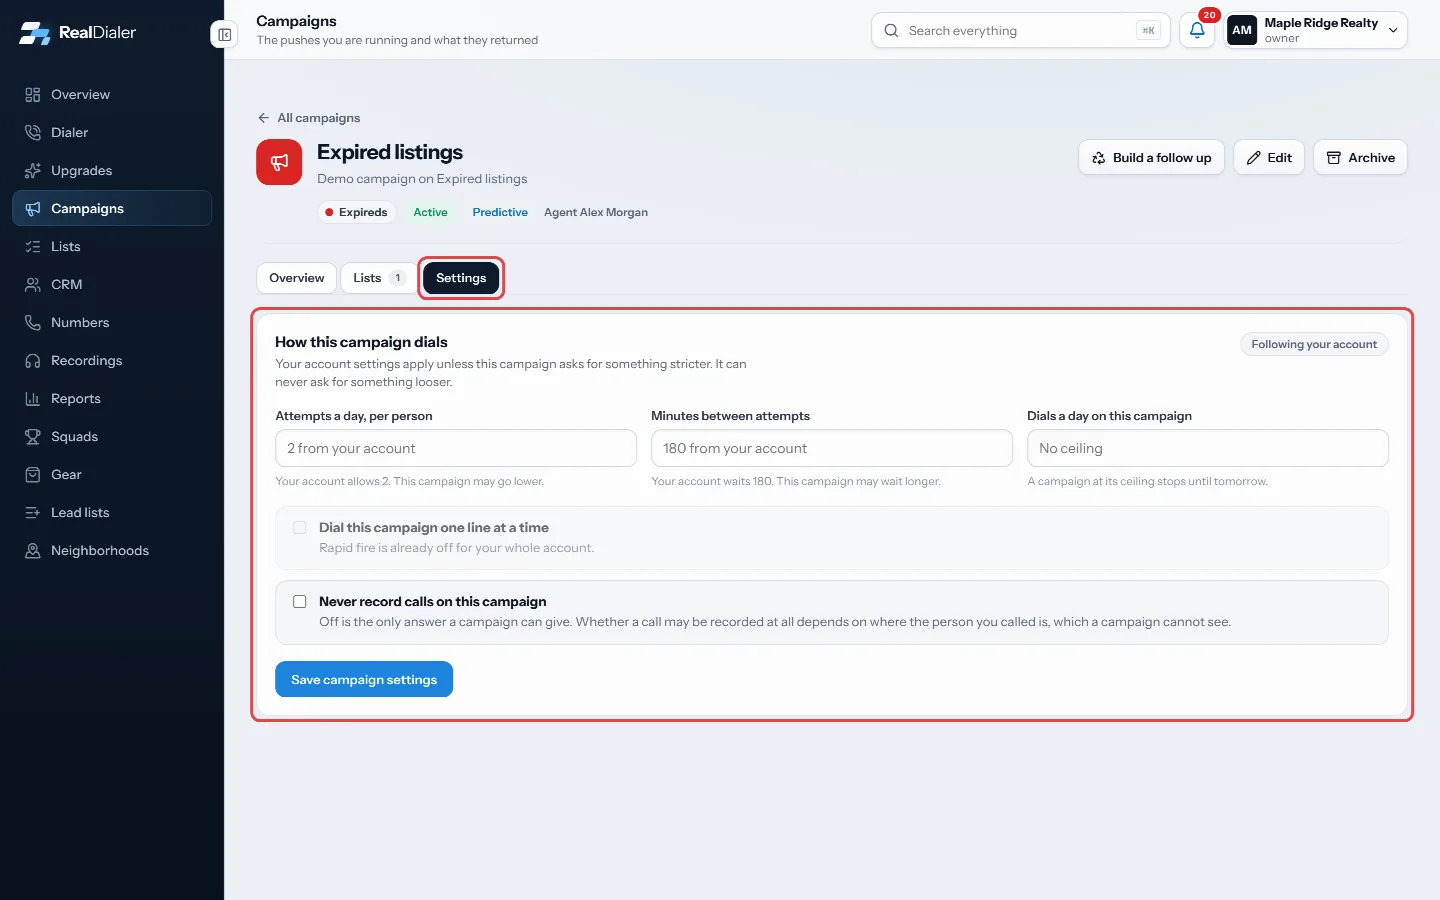
Task: Open the Overview sidebar icon
Action: pos(33,95)
